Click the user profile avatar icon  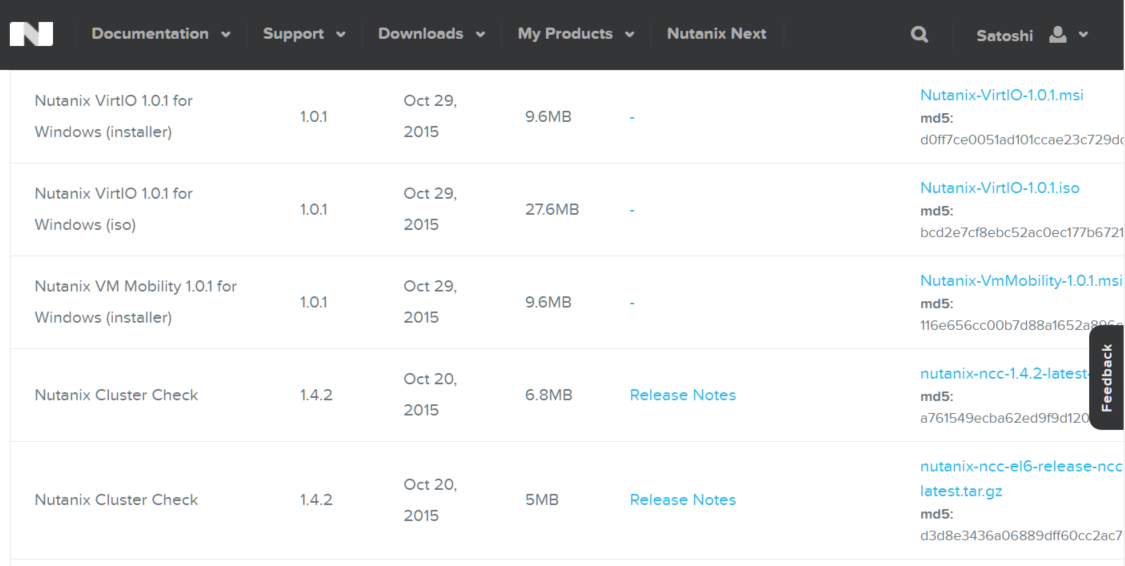point(1058,34)
